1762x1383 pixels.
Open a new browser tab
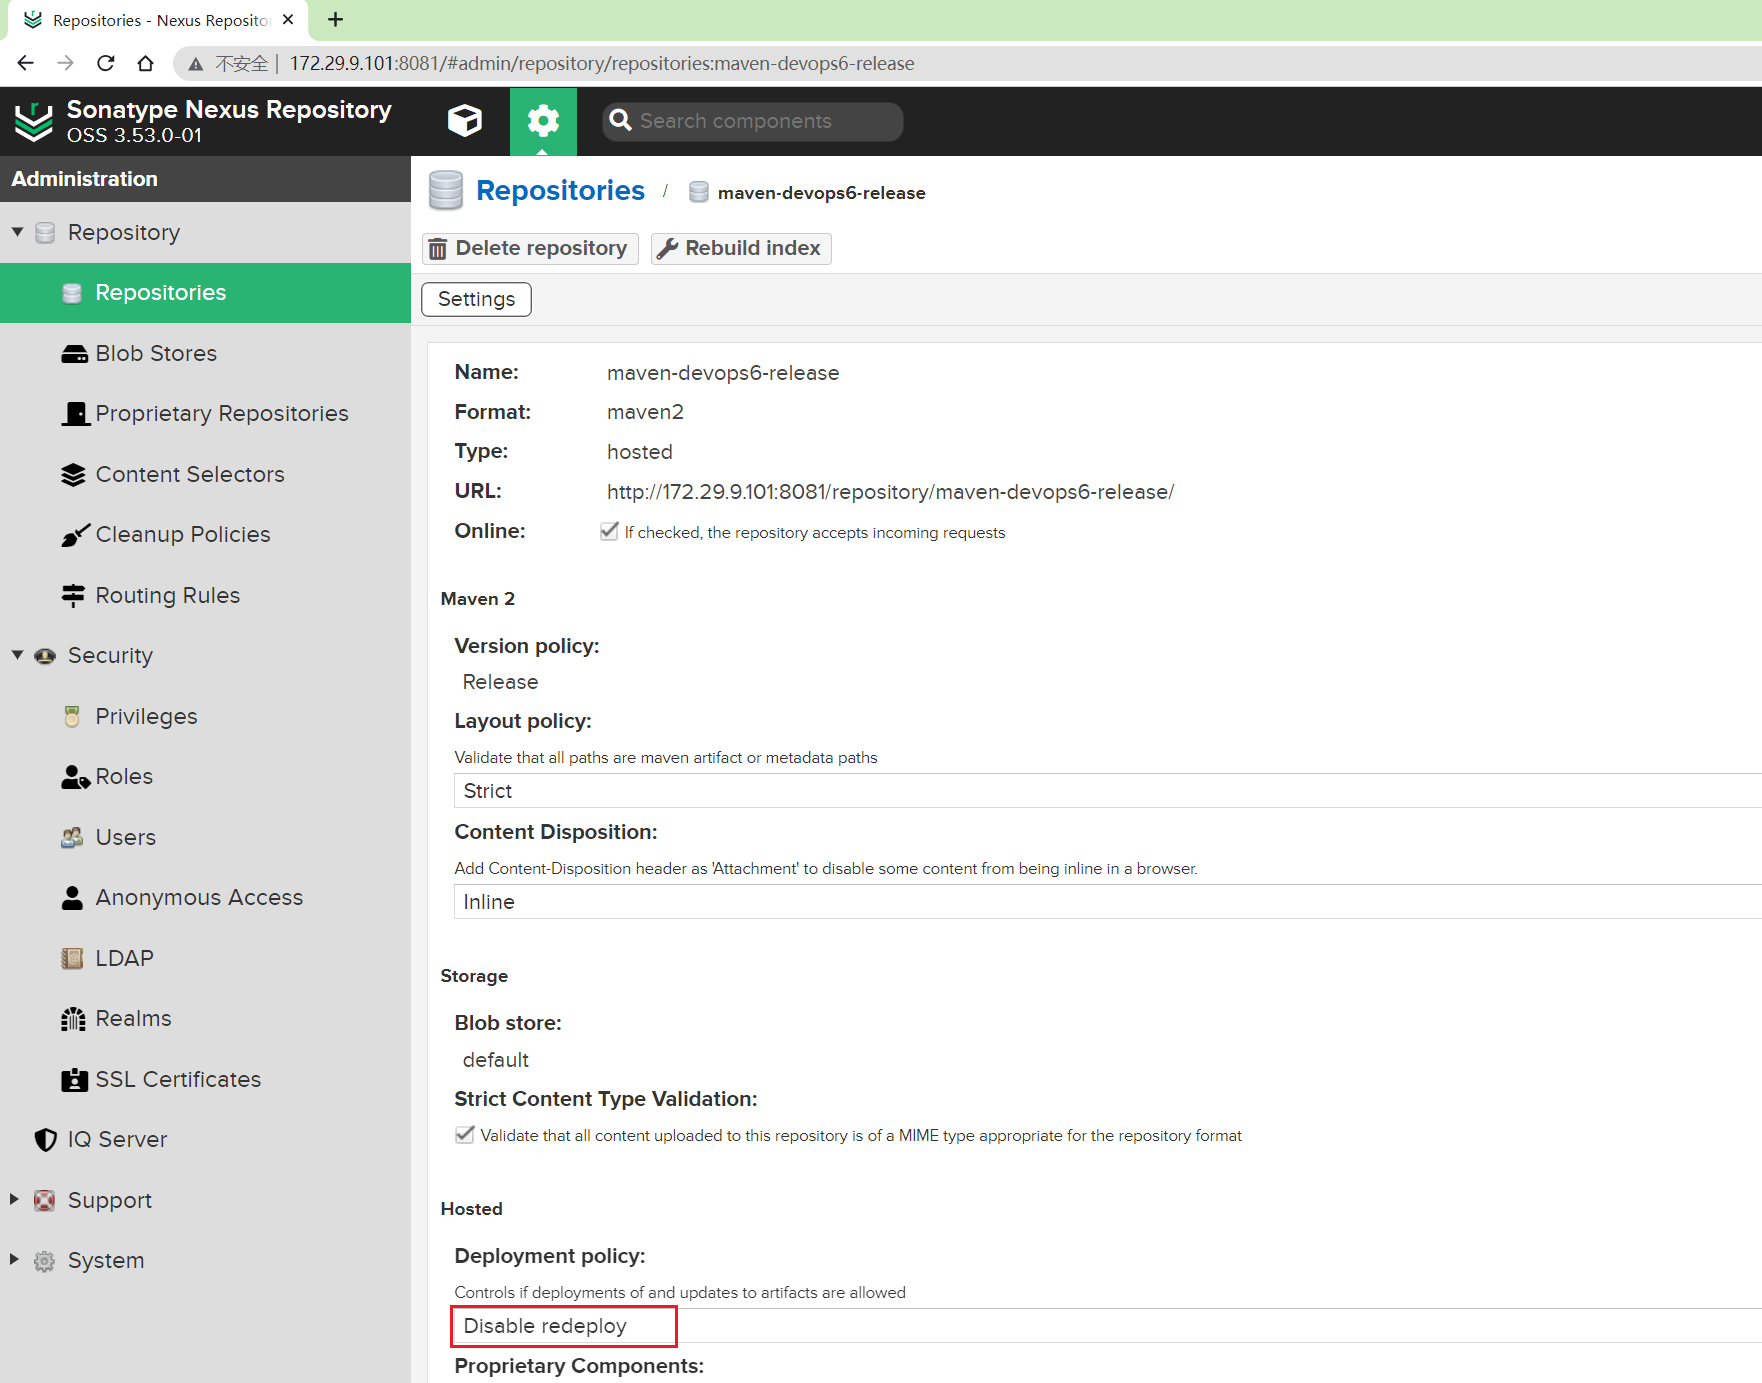[336, 19]
